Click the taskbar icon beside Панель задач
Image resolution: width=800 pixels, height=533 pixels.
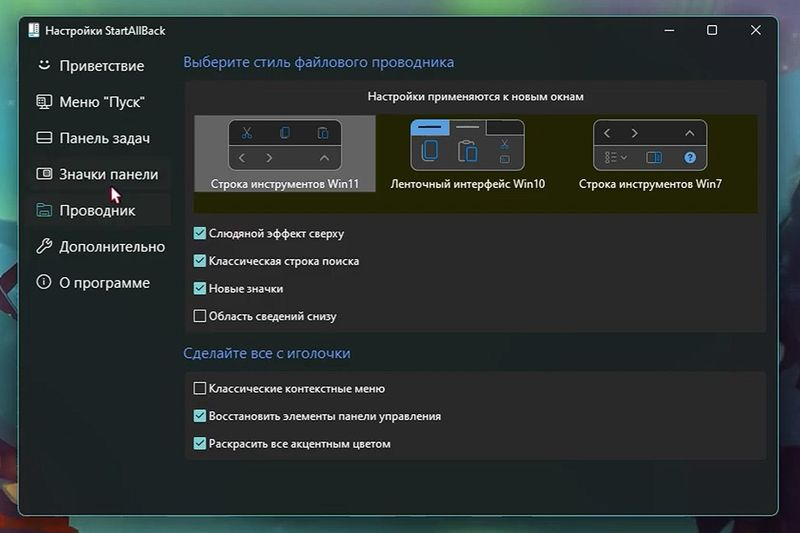point(44,138)
